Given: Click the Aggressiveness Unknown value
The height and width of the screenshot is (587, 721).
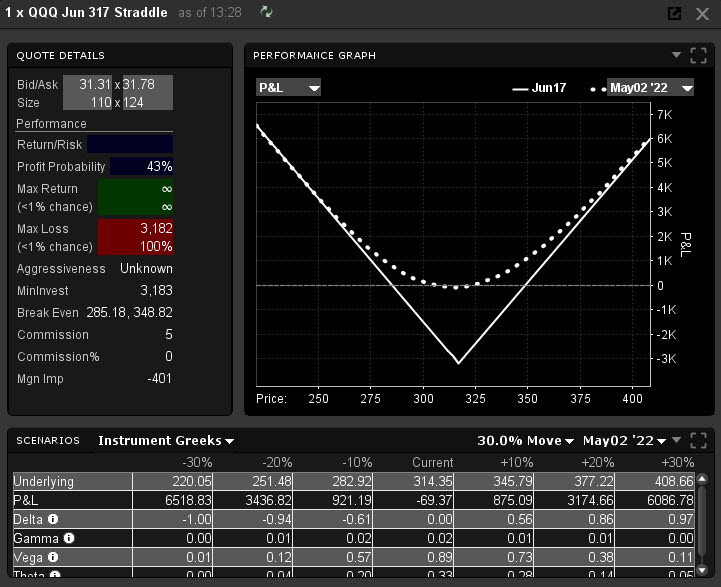Looking at the screenshot, I should click(x=146, y=268).
